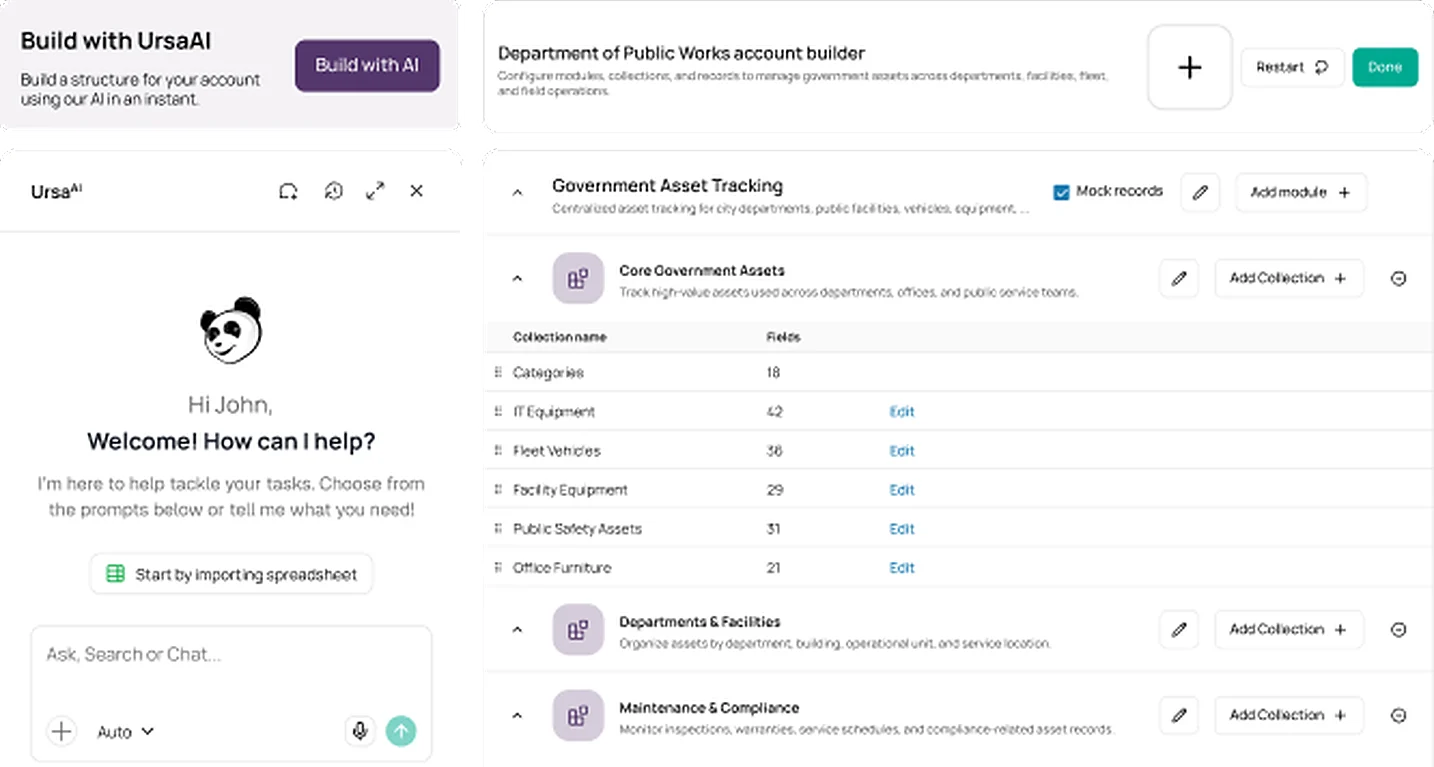
Task: Restart the account builder
Action: 1292,67
